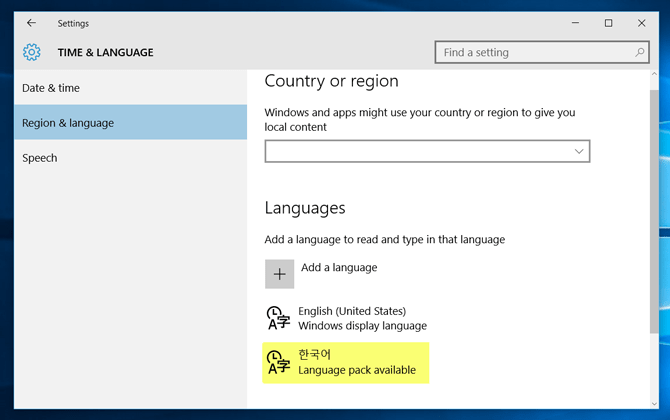
Task: Click the Country or region heading
Action: pyautogui.click(x=332, y=81)
